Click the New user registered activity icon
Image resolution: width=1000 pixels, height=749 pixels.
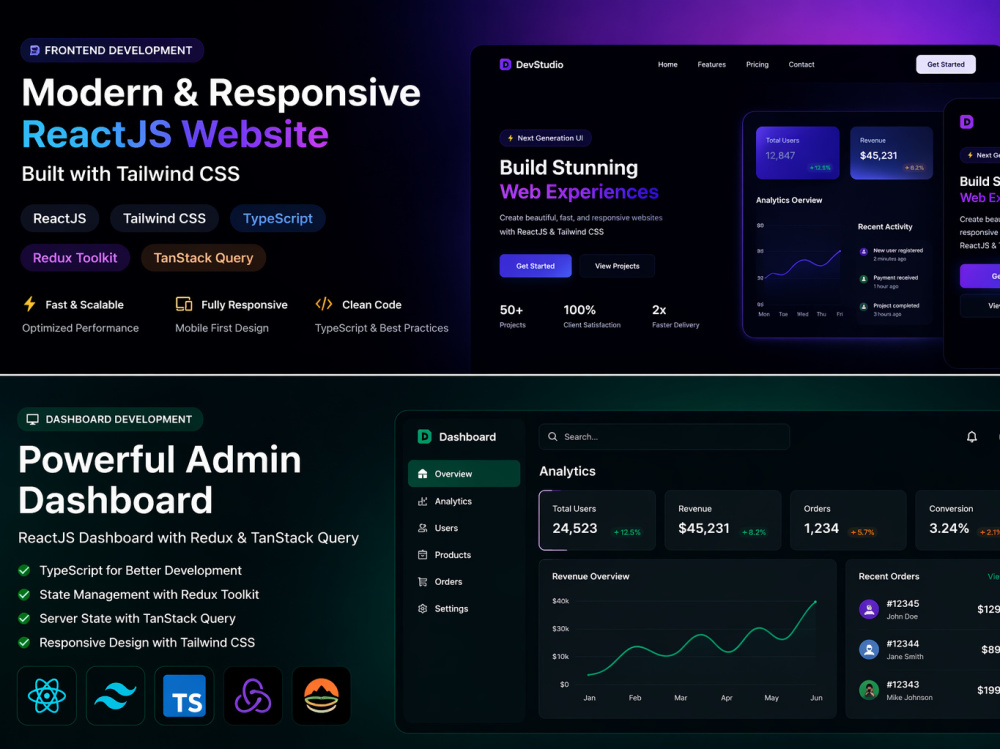[x=864, y=252]
